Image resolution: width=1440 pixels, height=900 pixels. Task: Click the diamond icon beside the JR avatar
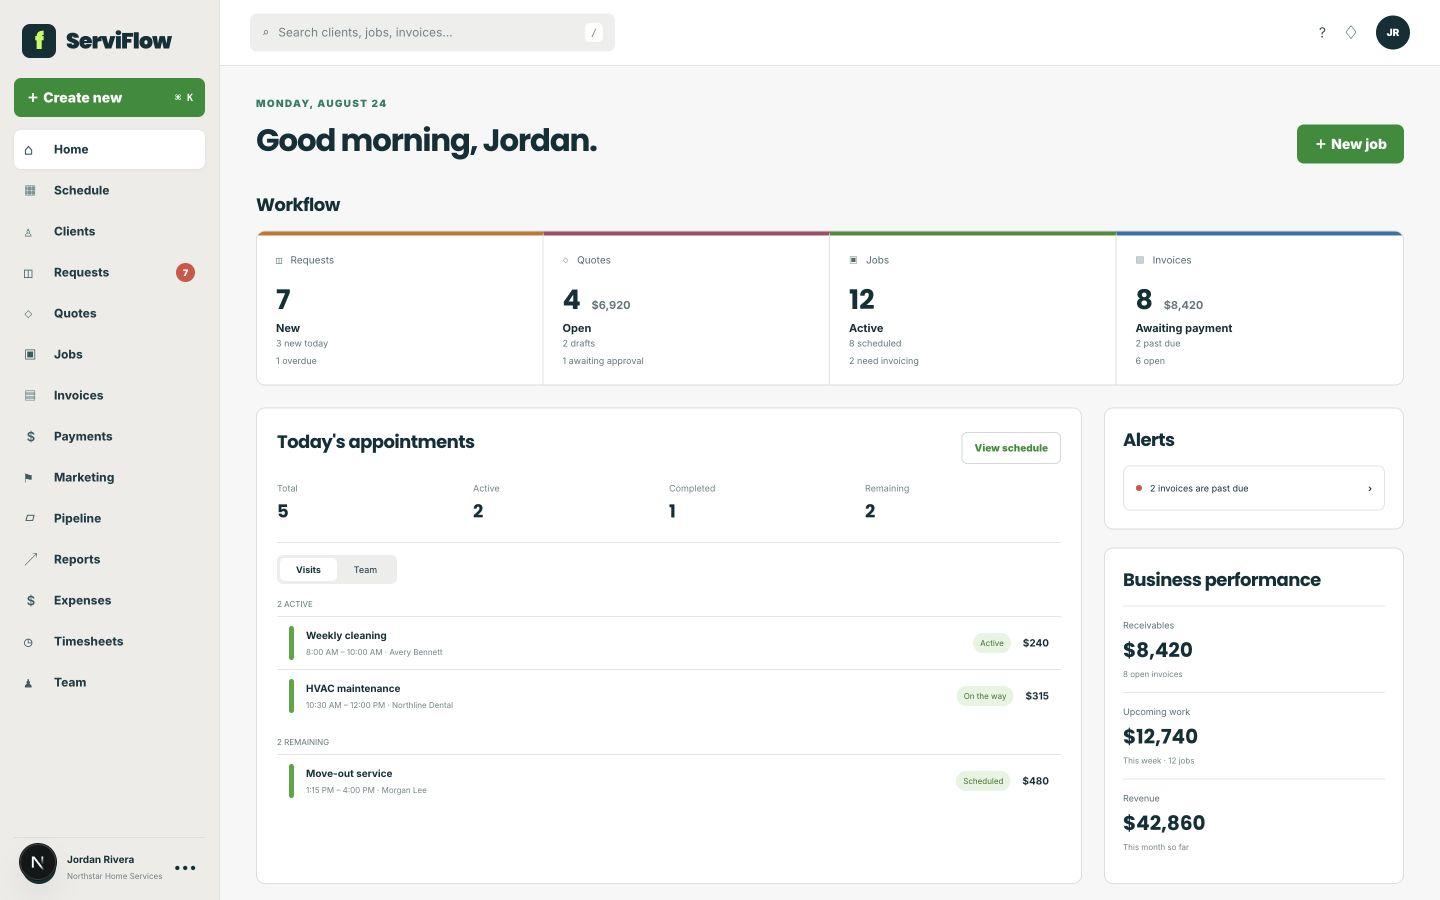pyautogui.click(x=1351, y=33)
